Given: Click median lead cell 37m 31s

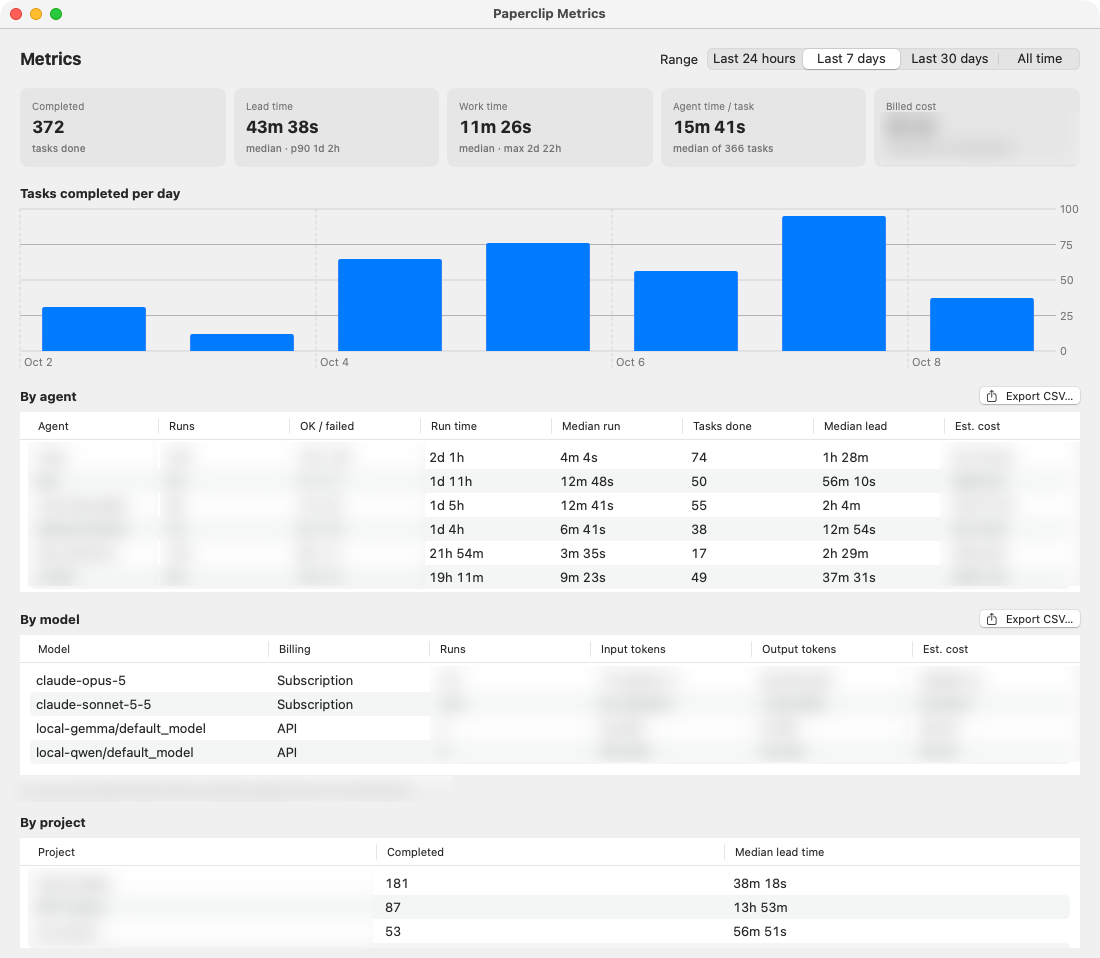Looking at the screenshot, I should (849, 577).
